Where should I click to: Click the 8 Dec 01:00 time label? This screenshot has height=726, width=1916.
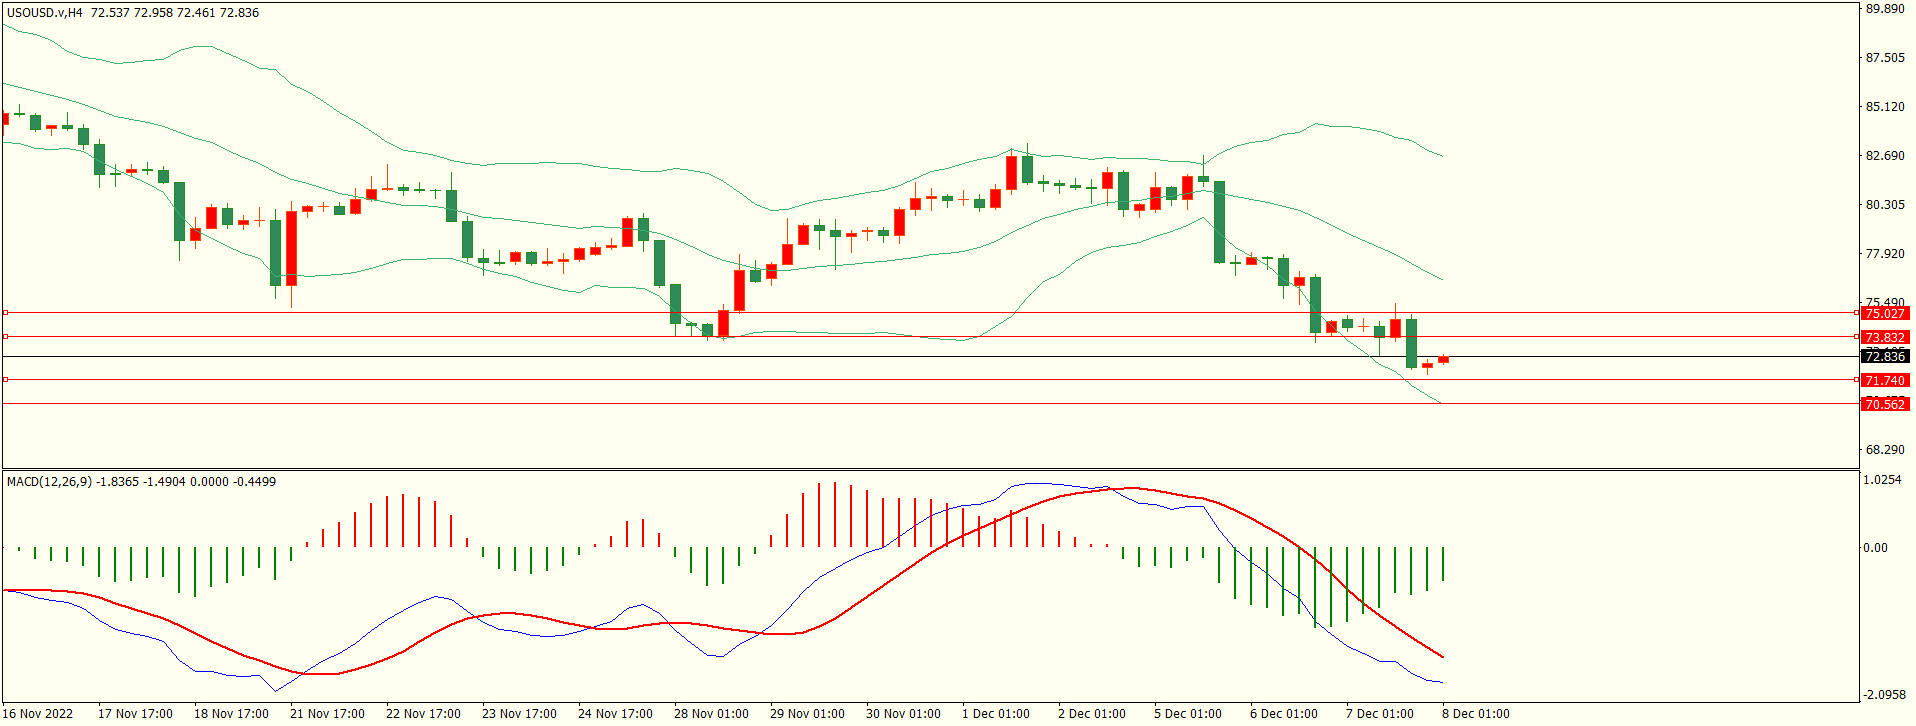point(1475,714)
